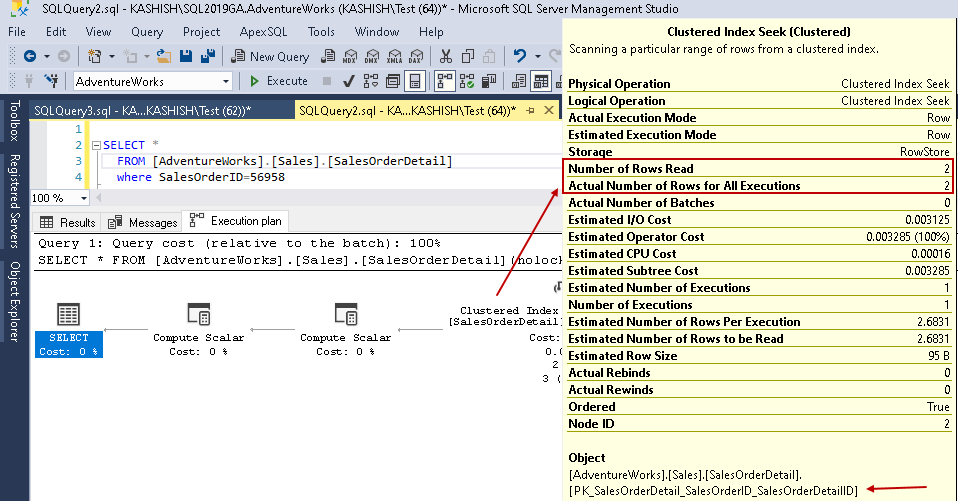The height and width of the screenshot is (501, 958).
Task: Click the Copy icon
Action: [468, 56]
